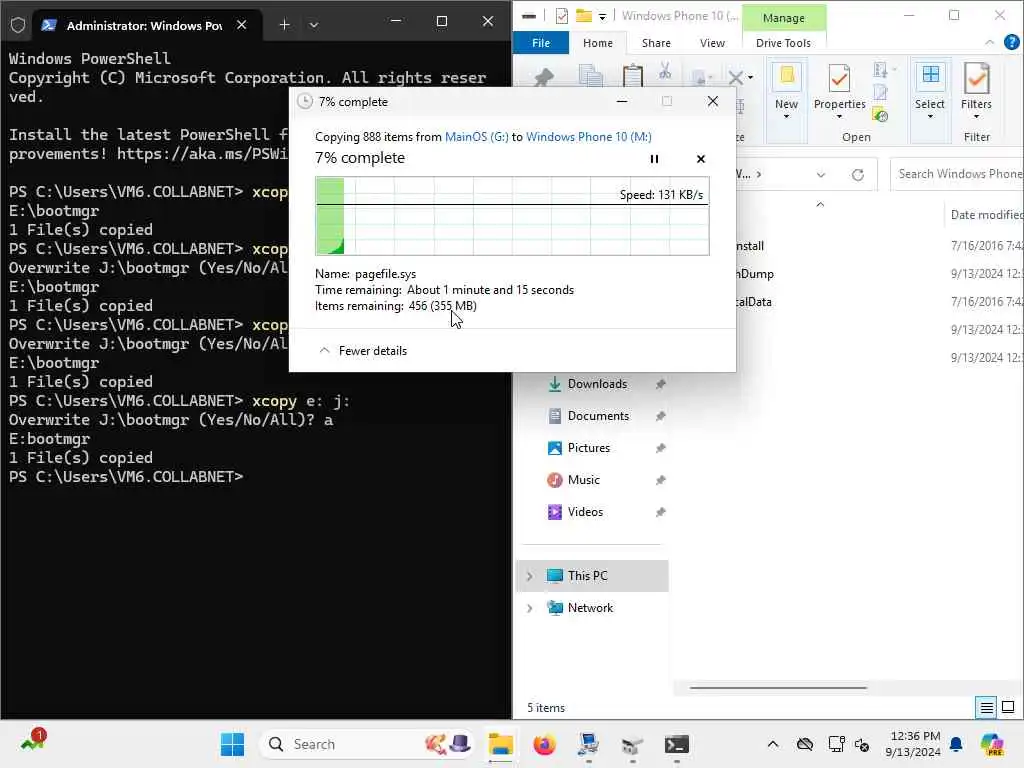This screenshot has width=1024, height=768.
Task: Click the Search Windows Phone field
Action: pos(957,174)
